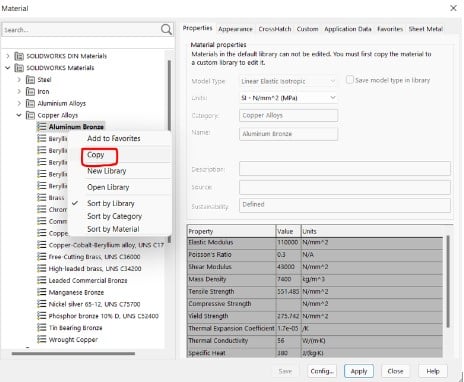Expand the Steel category
Viewport: 464px width, 382px height.
point(19,80)
